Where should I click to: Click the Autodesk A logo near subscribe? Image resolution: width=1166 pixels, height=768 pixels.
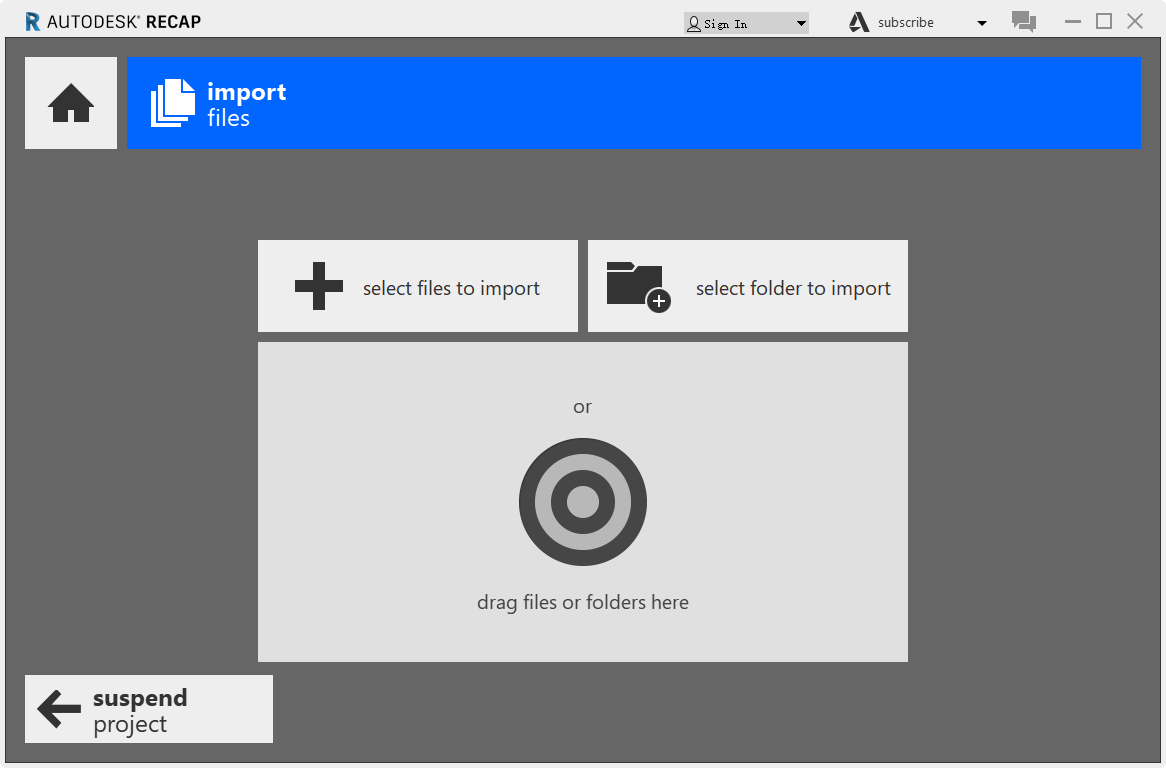pos(859,22)
